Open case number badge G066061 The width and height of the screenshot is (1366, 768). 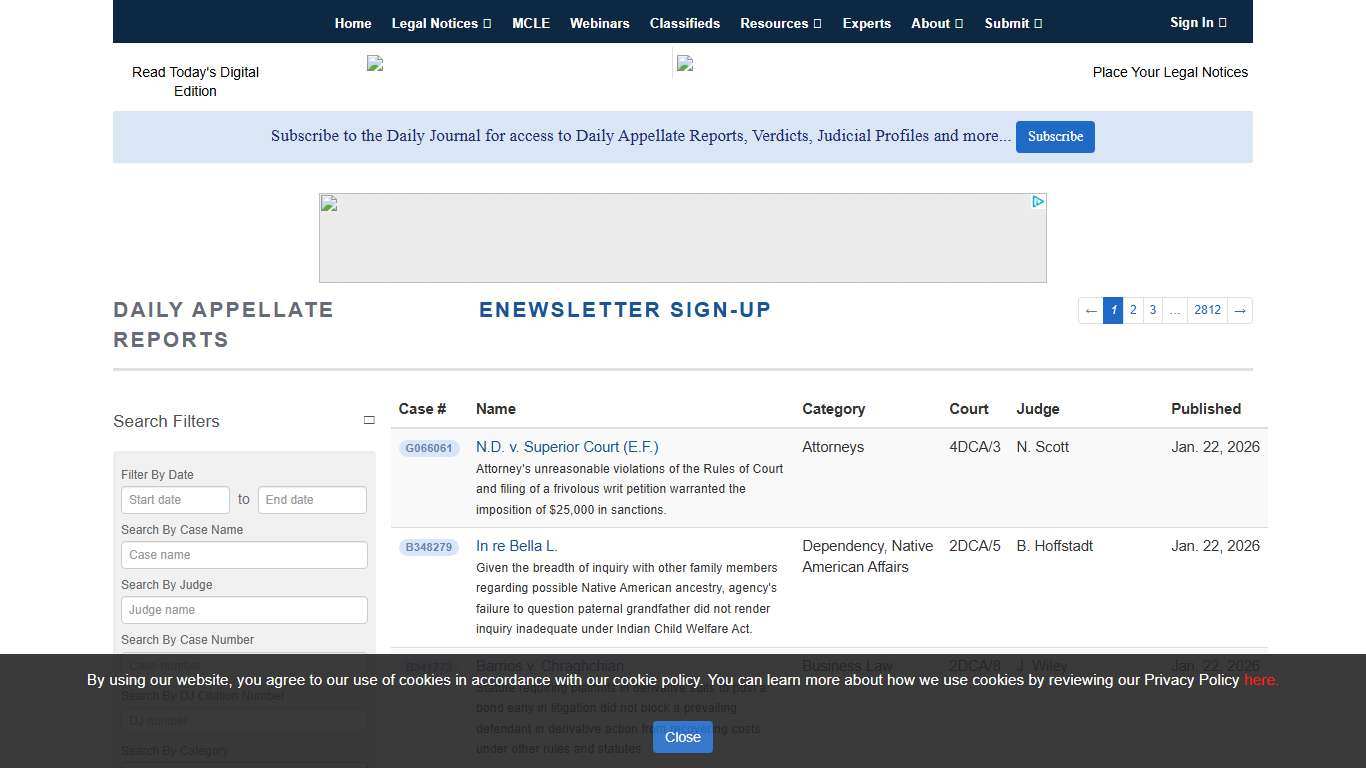[429, 449]
